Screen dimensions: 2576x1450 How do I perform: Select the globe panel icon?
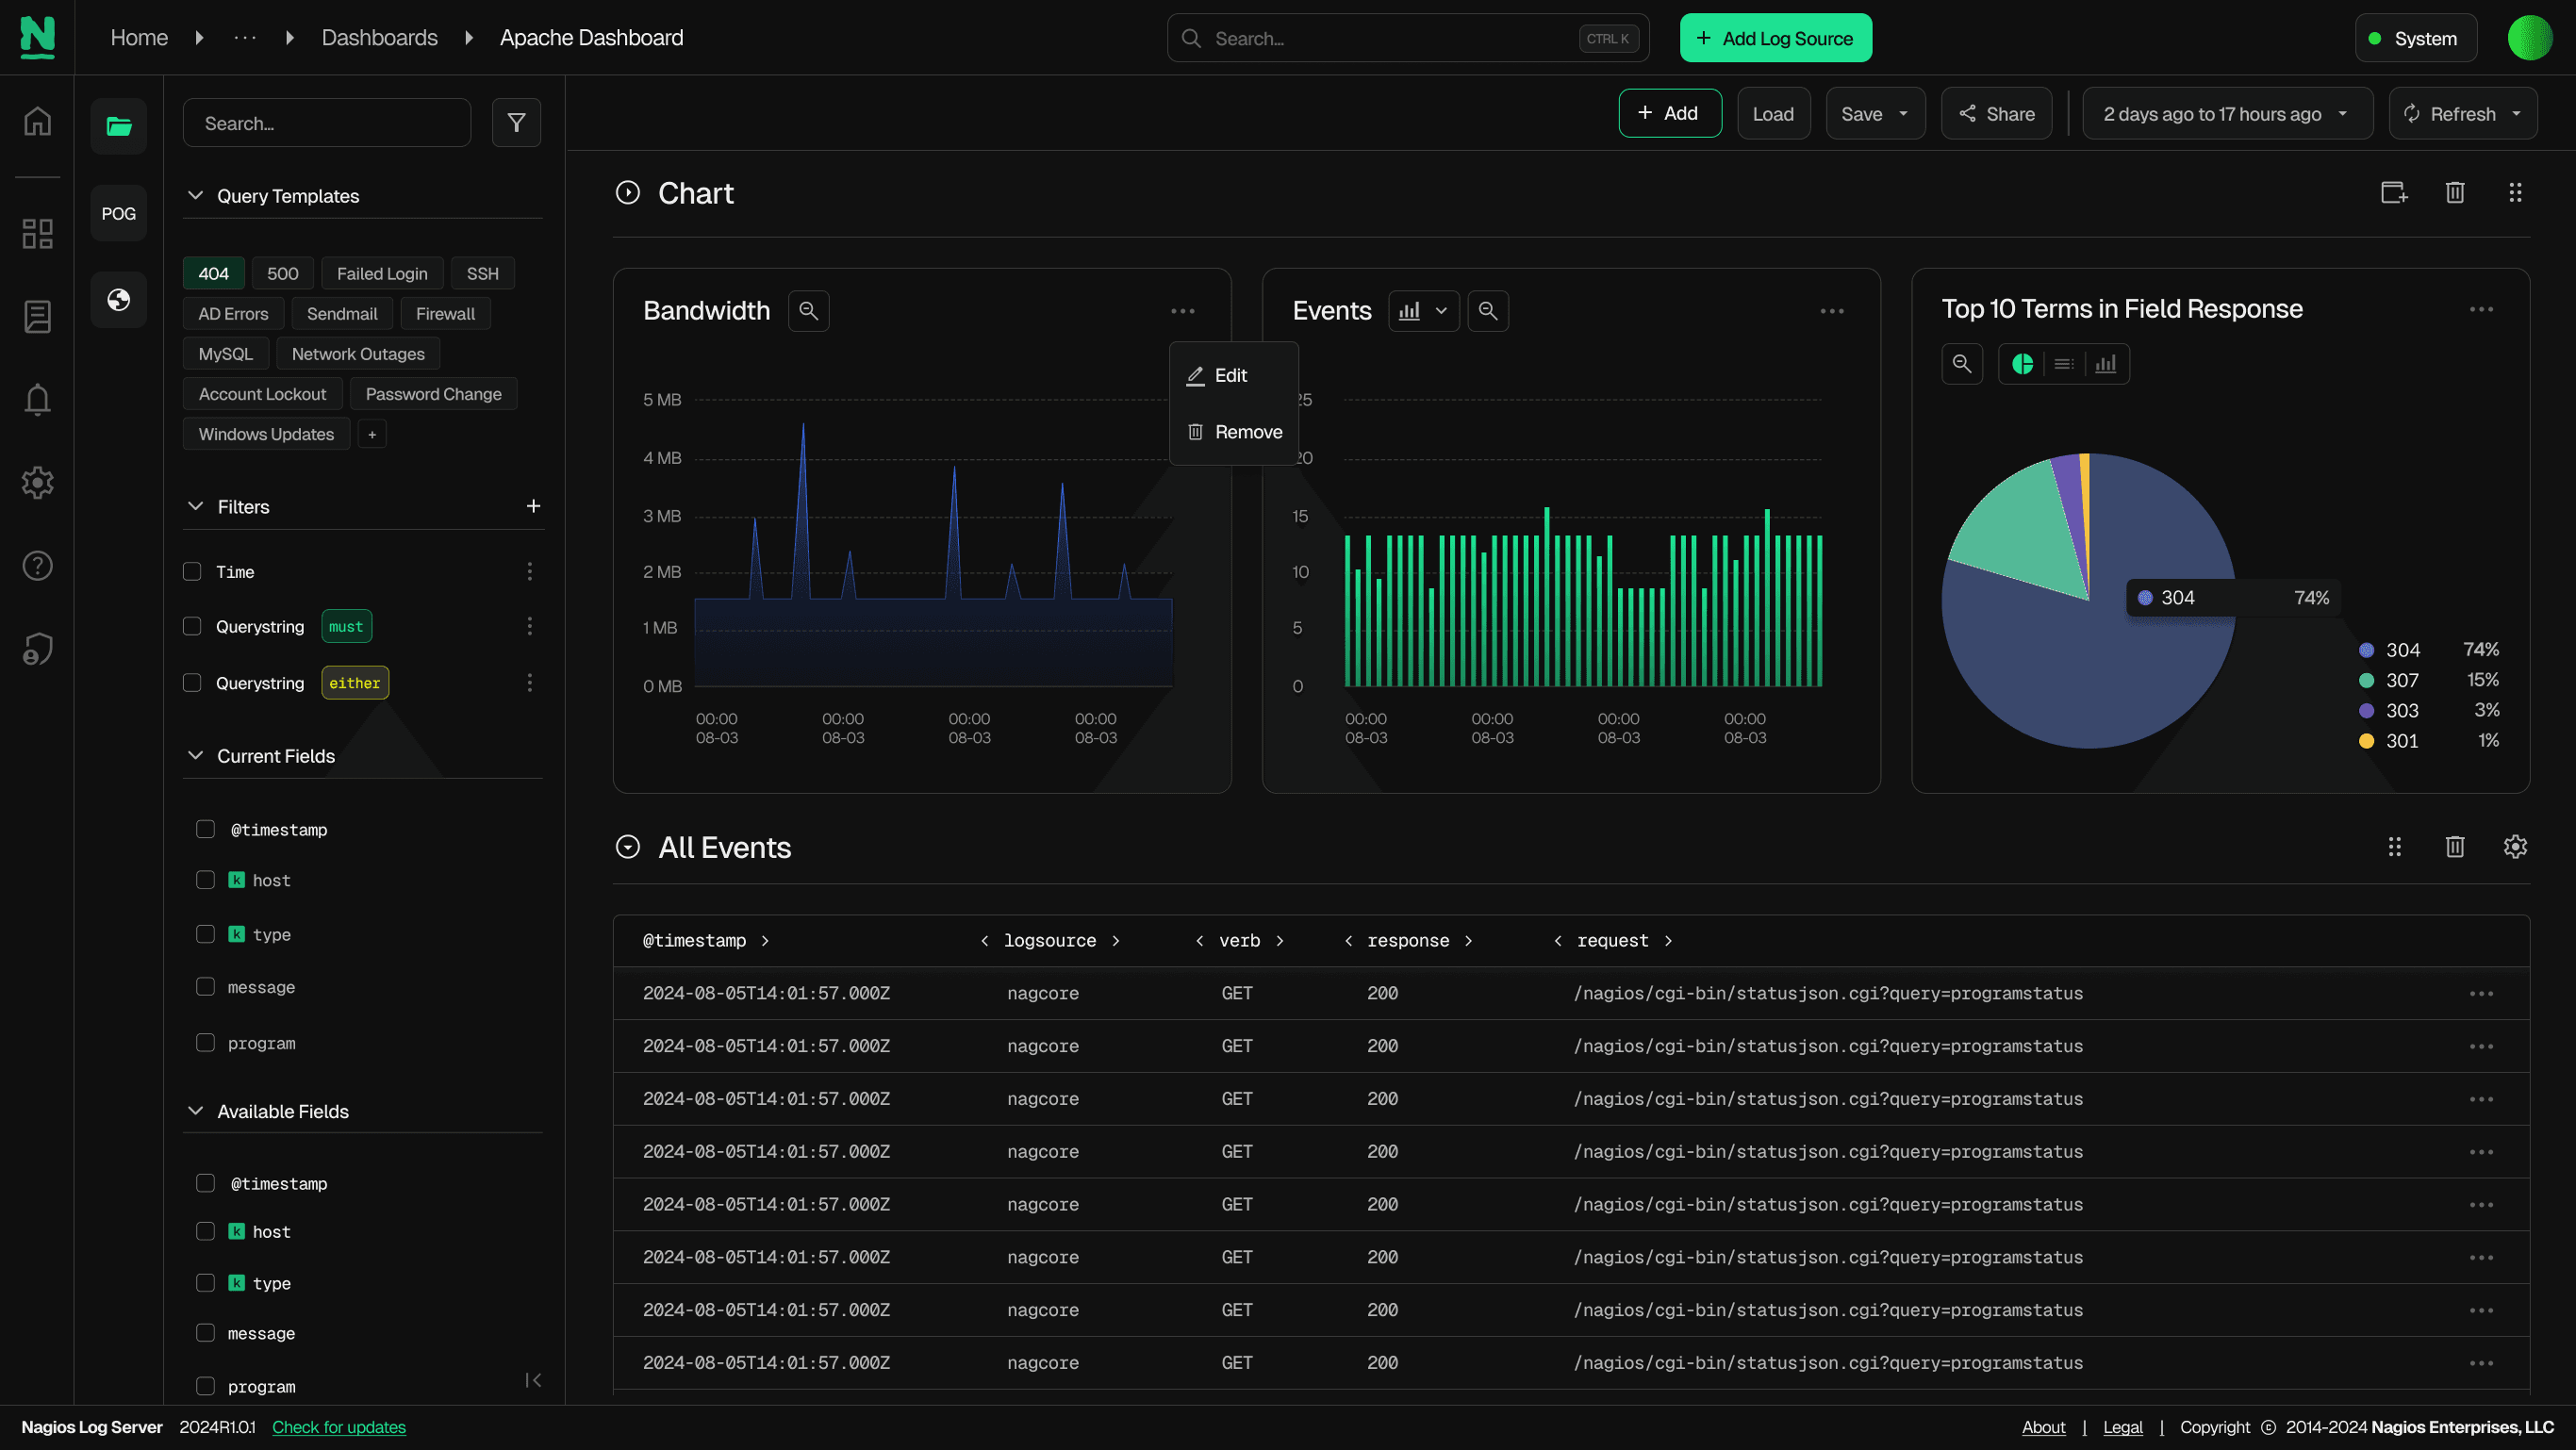[x=119, y=299]
